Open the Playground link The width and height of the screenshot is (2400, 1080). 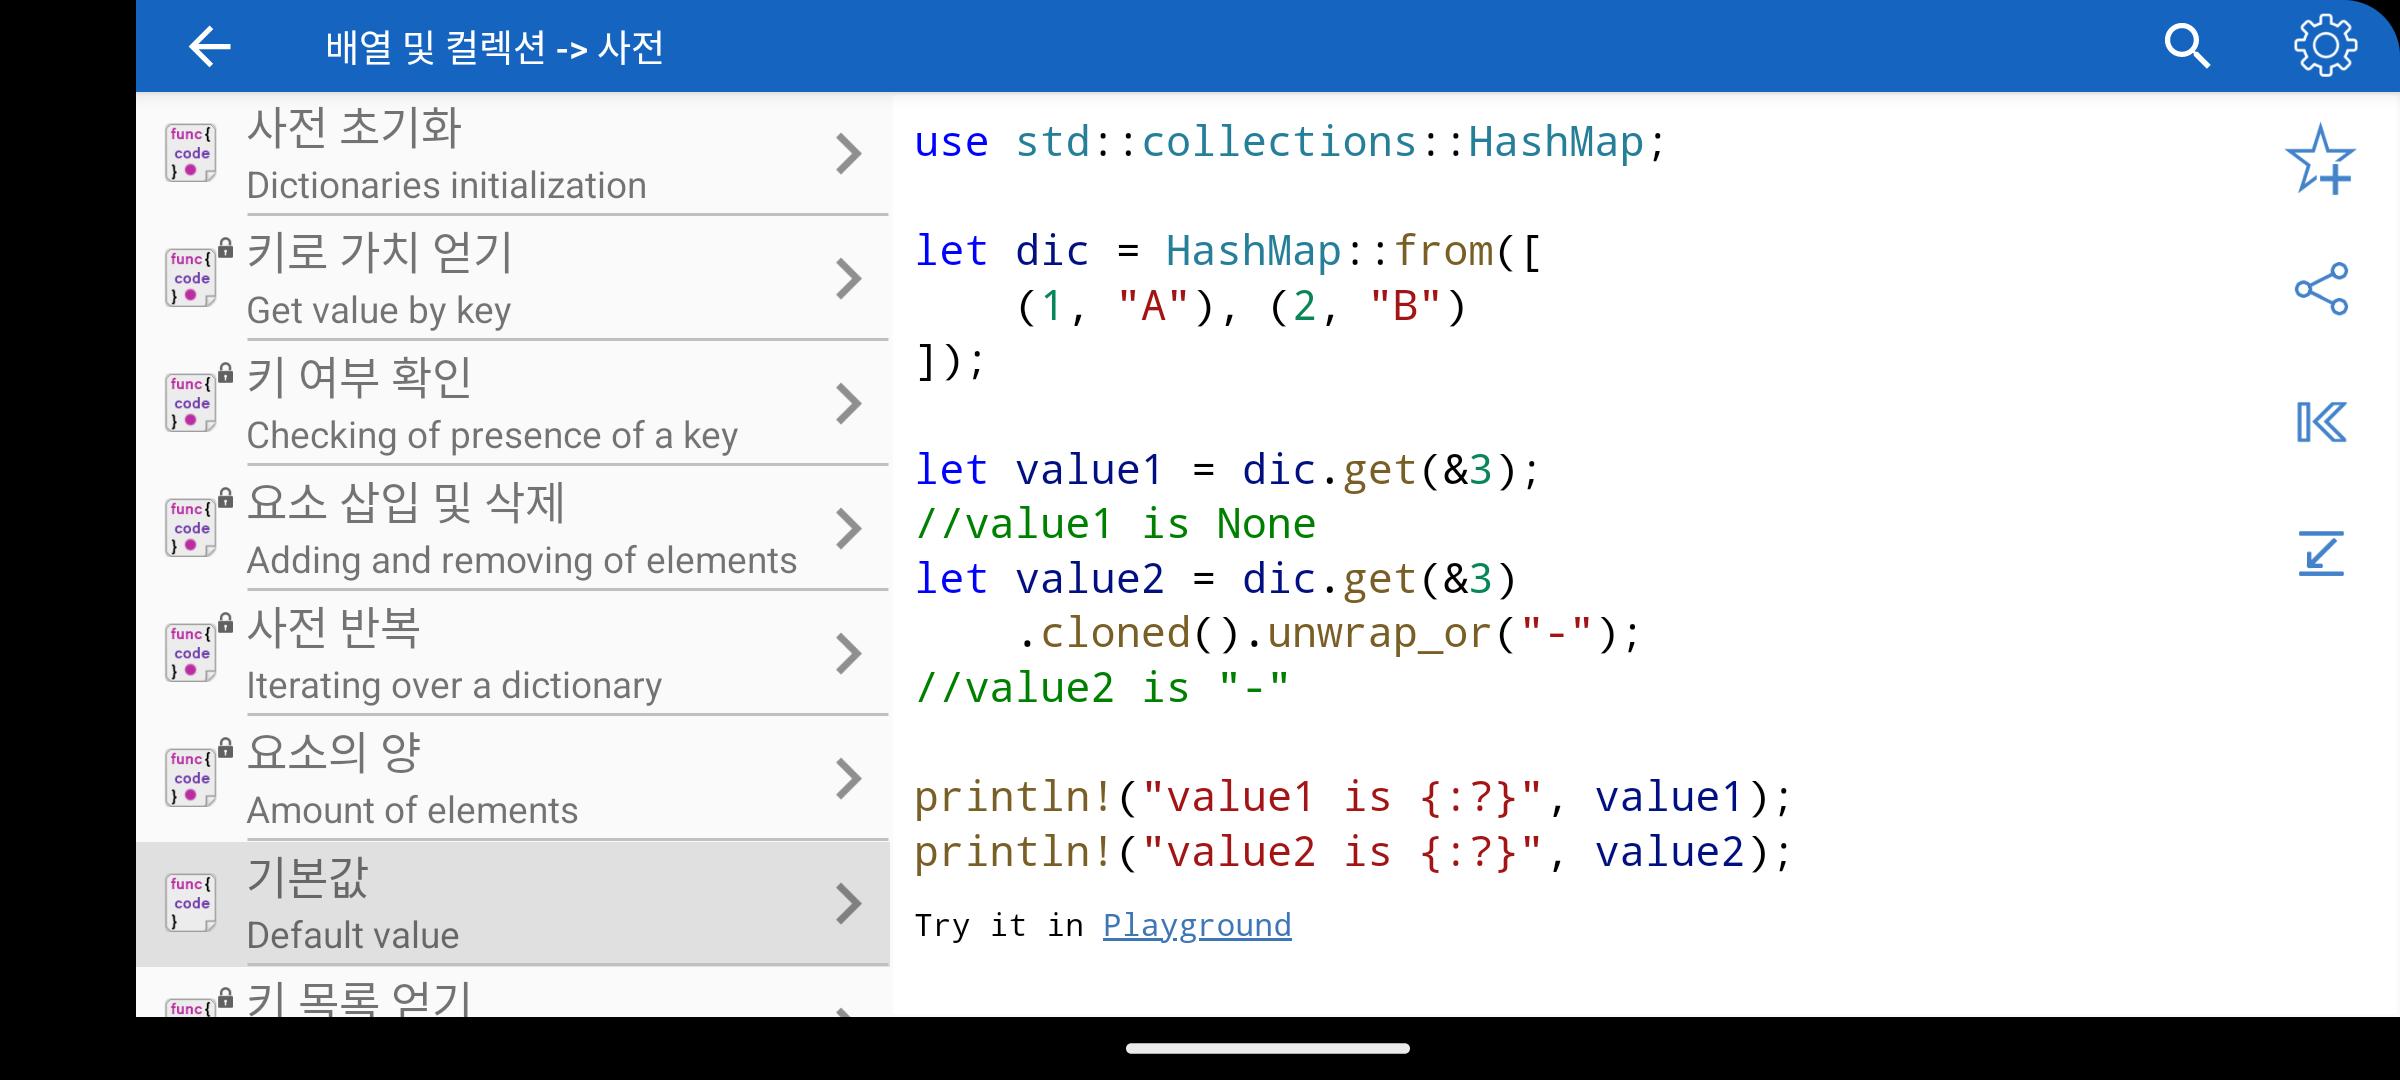[x=1196, y=925]
